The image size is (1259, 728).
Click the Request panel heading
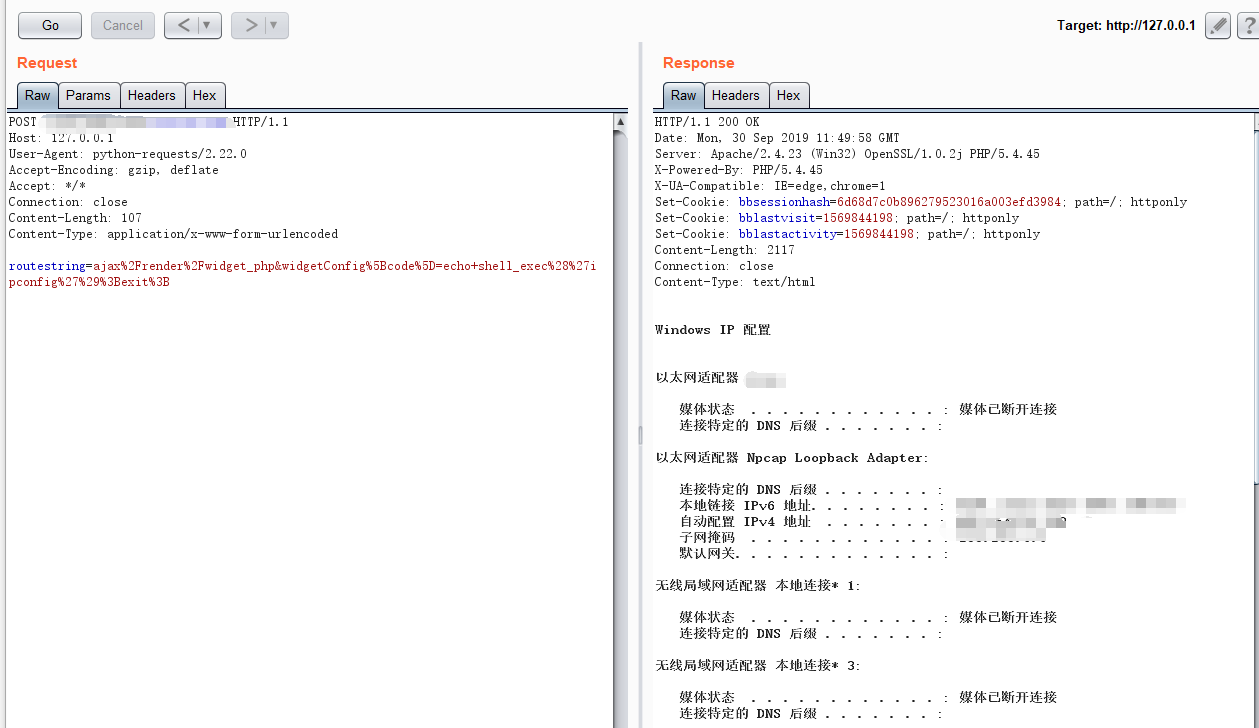click(47, 63)
